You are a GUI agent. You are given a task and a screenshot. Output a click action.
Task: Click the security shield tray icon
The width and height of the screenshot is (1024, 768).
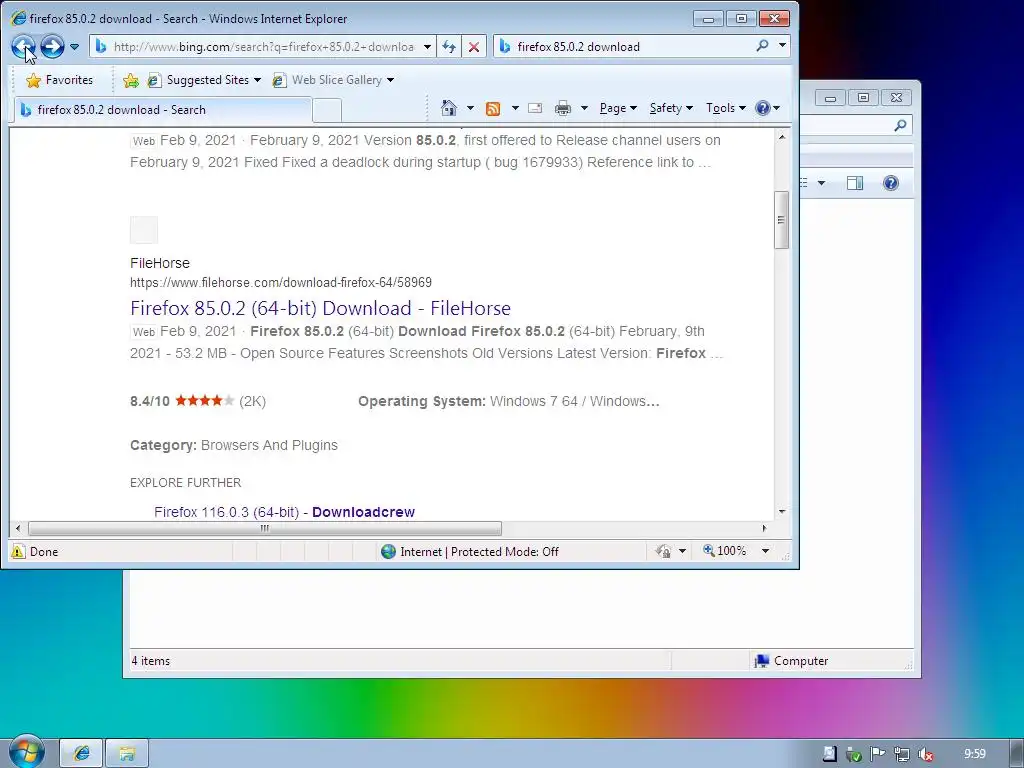(x=853, y=754)
